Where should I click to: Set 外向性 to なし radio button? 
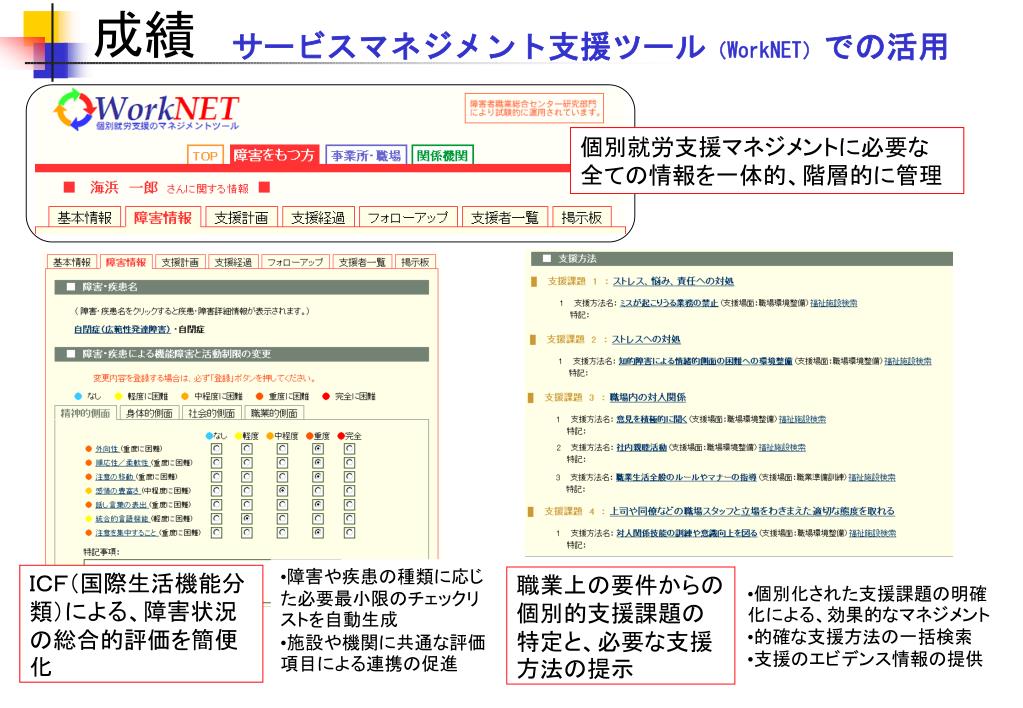[x=217, y=449]
